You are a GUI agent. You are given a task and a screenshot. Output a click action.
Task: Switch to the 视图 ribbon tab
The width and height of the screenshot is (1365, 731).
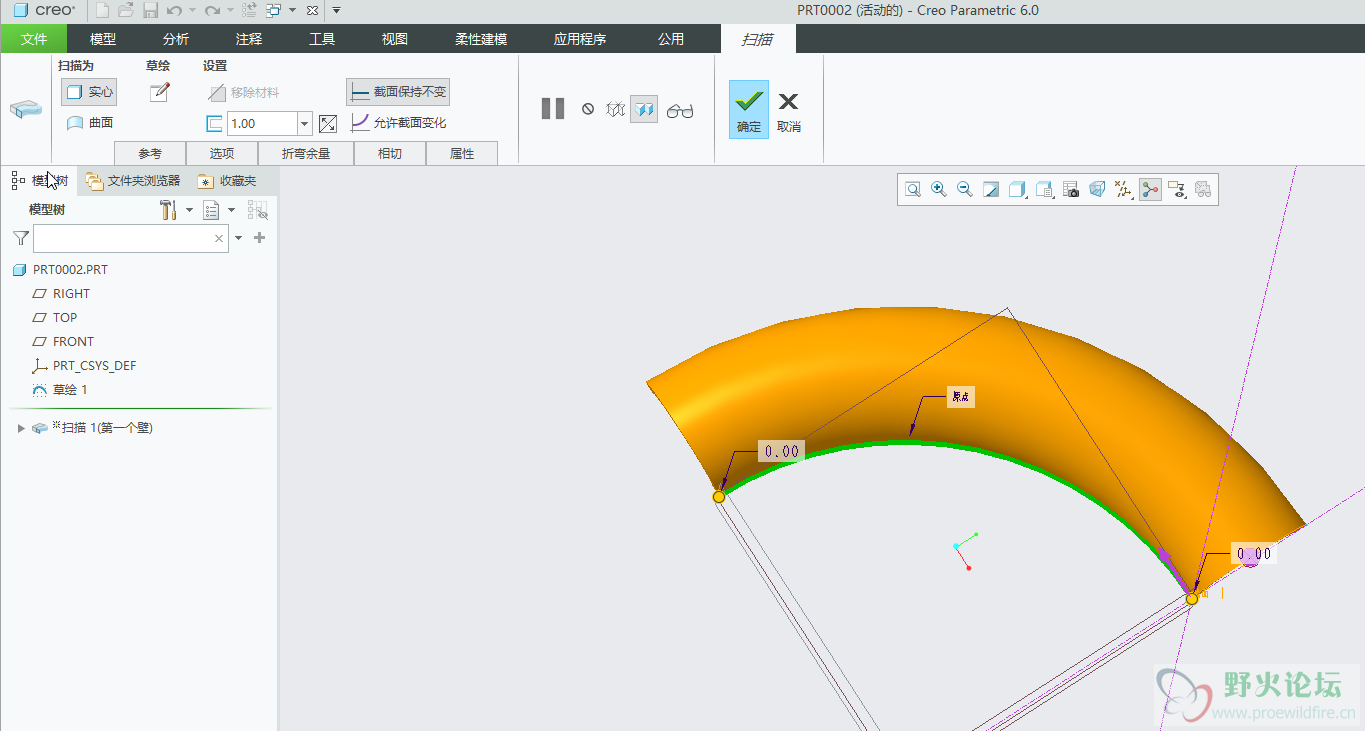[395, 39]
